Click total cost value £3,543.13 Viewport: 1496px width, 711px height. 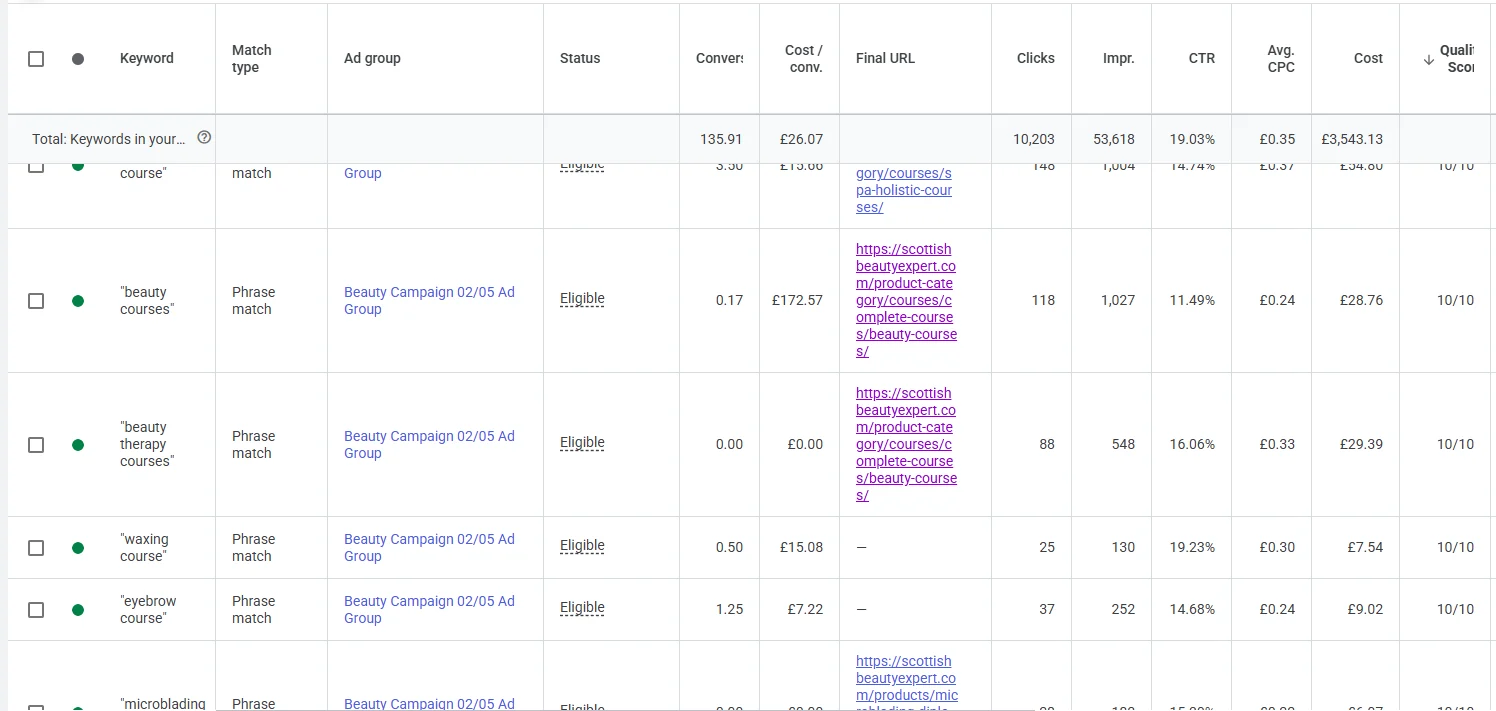pos(1352,140)
